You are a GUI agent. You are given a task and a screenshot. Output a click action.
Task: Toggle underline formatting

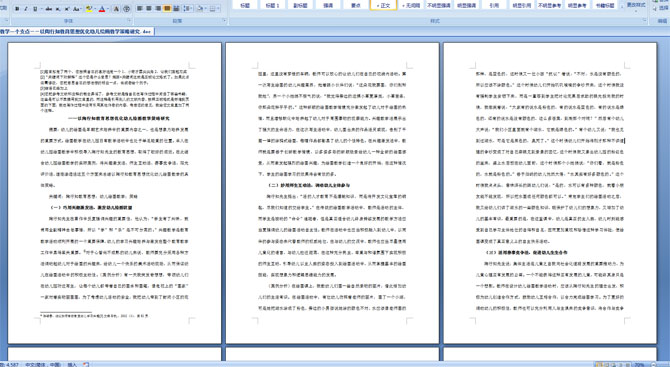click(35, 9)
